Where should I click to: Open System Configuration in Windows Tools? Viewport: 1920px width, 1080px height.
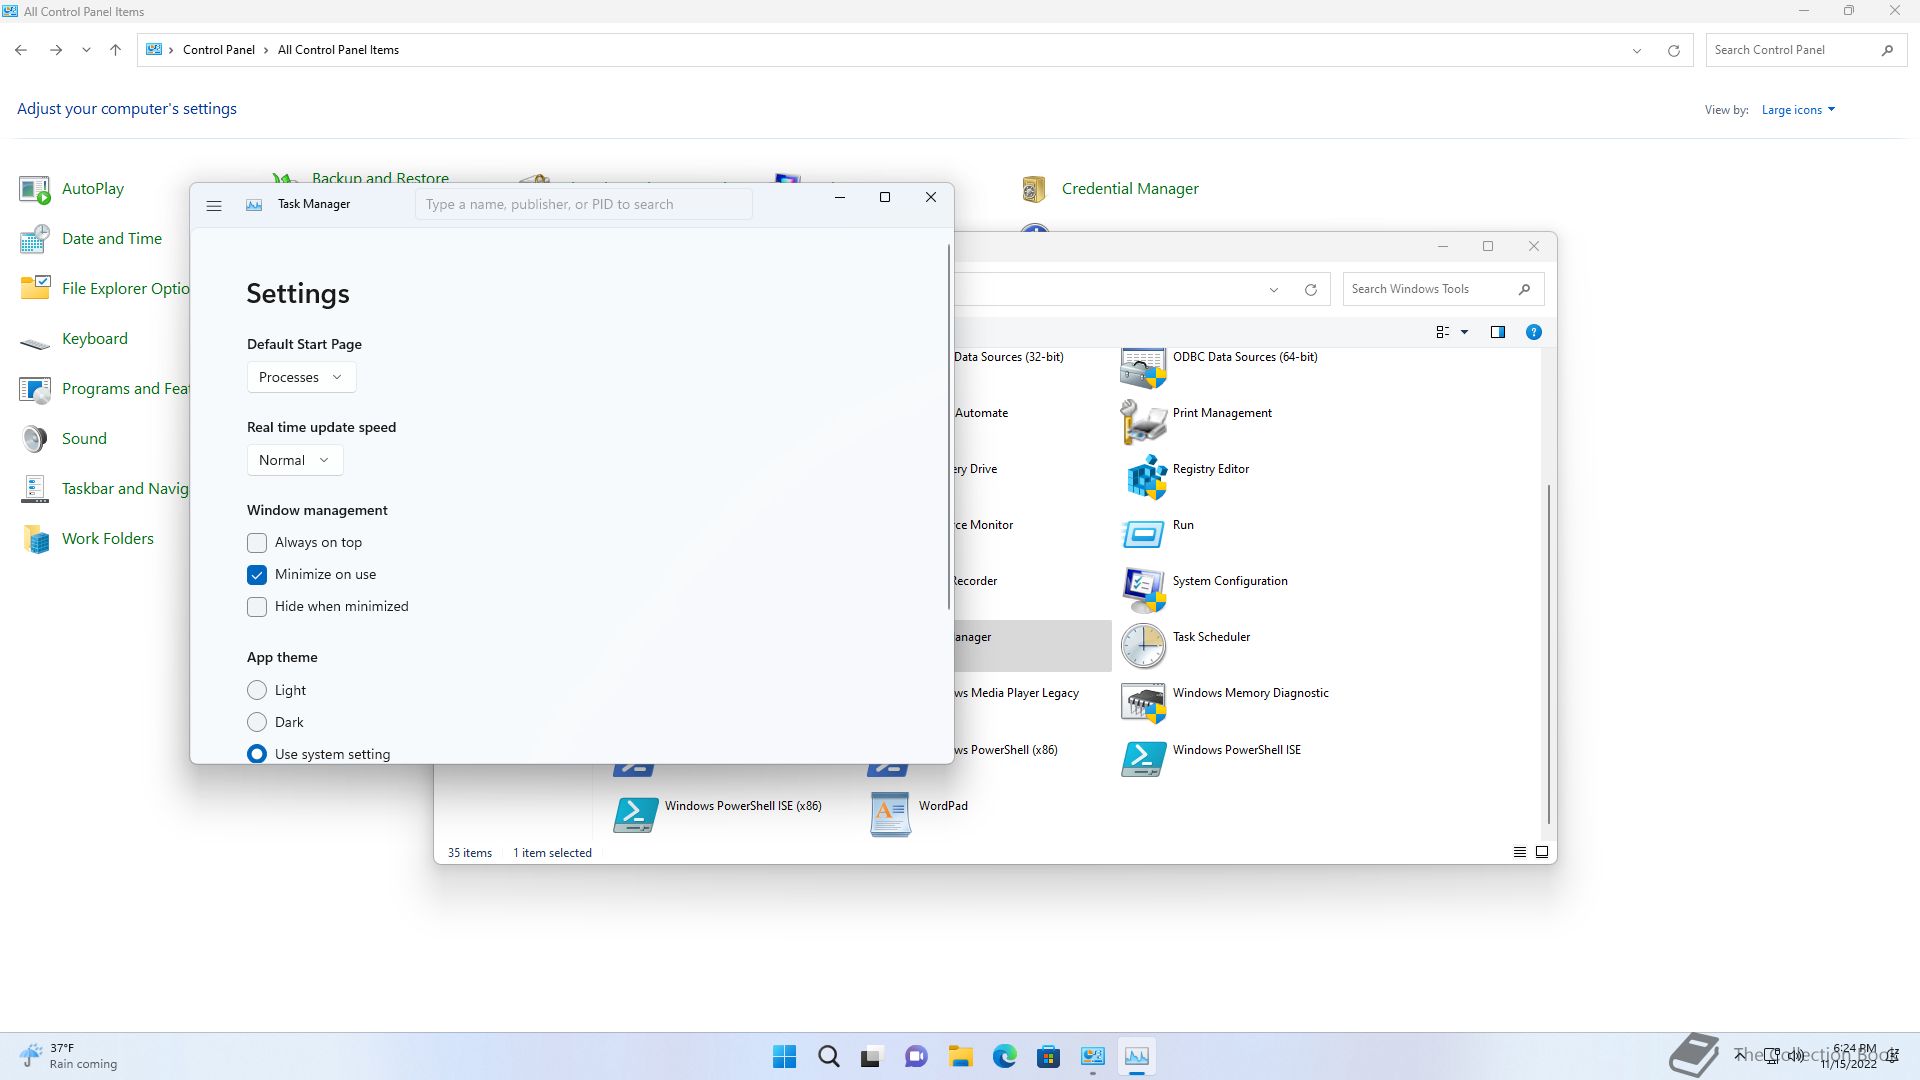pyautogui.click(x=1205, y=589)
